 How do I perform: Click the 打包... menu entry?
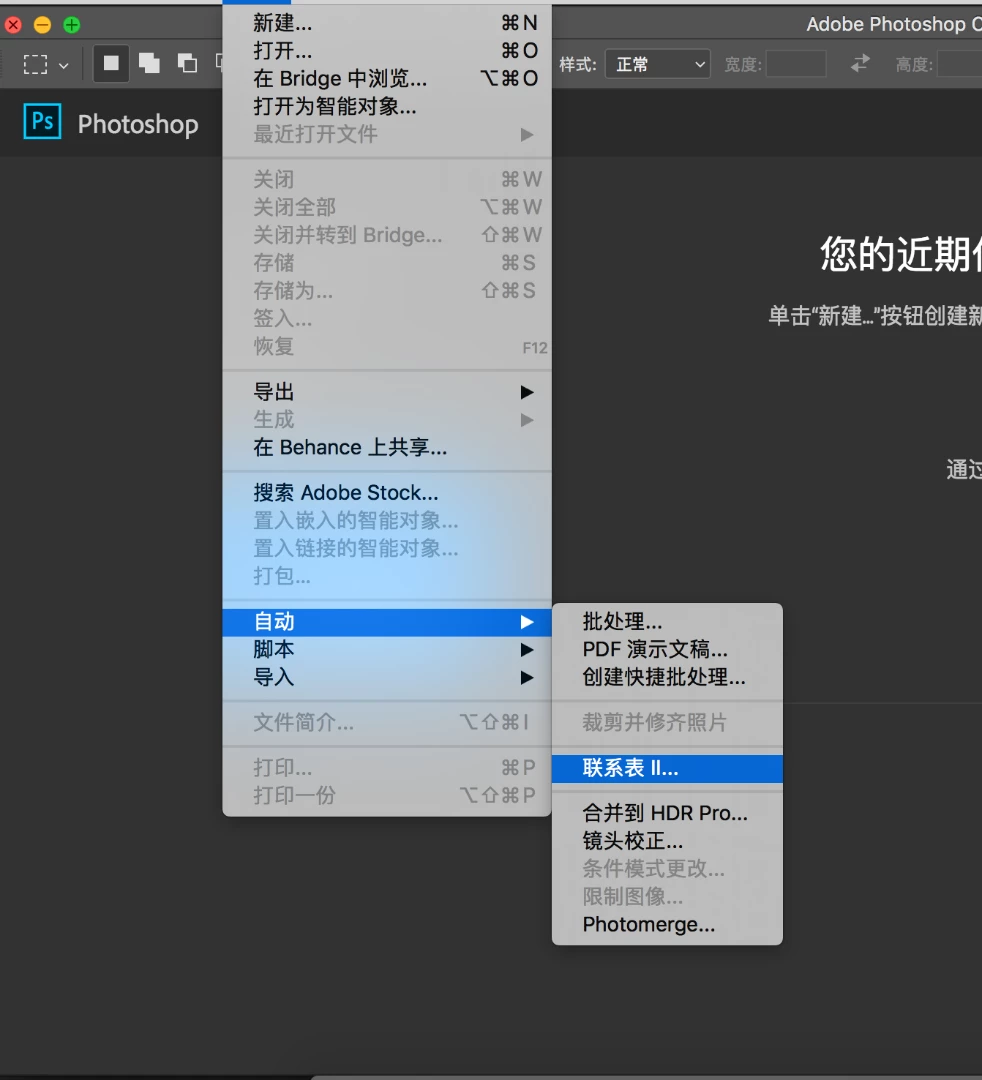(387, 576)
